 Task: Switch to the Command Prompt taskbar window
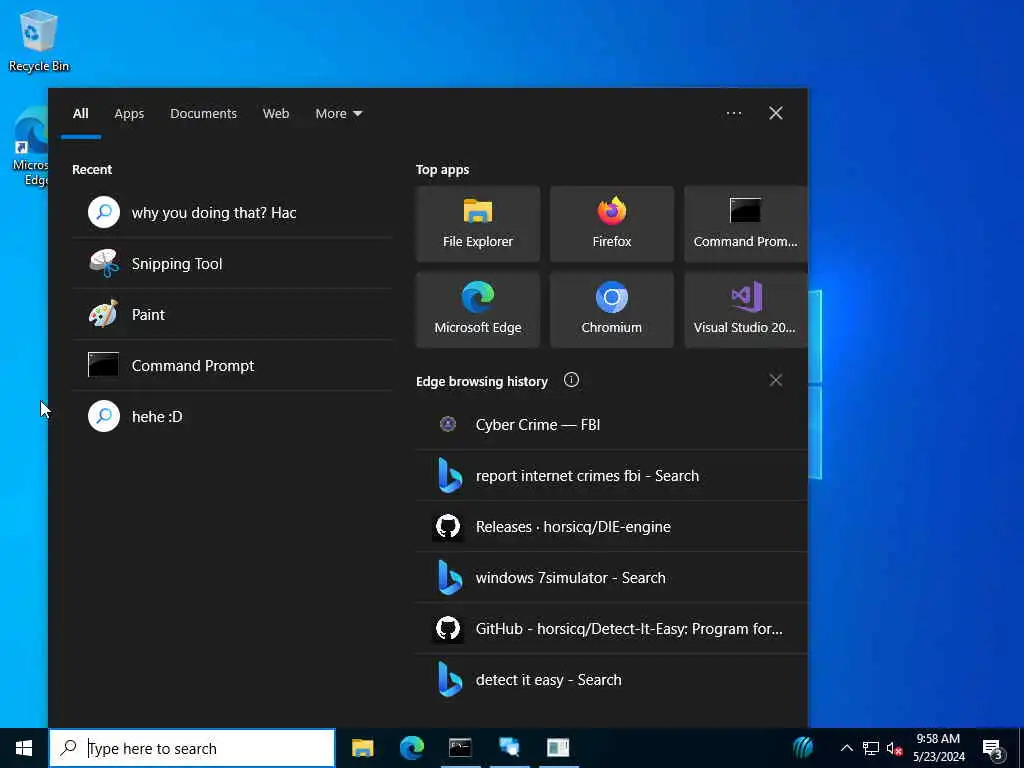click(460, 748)
